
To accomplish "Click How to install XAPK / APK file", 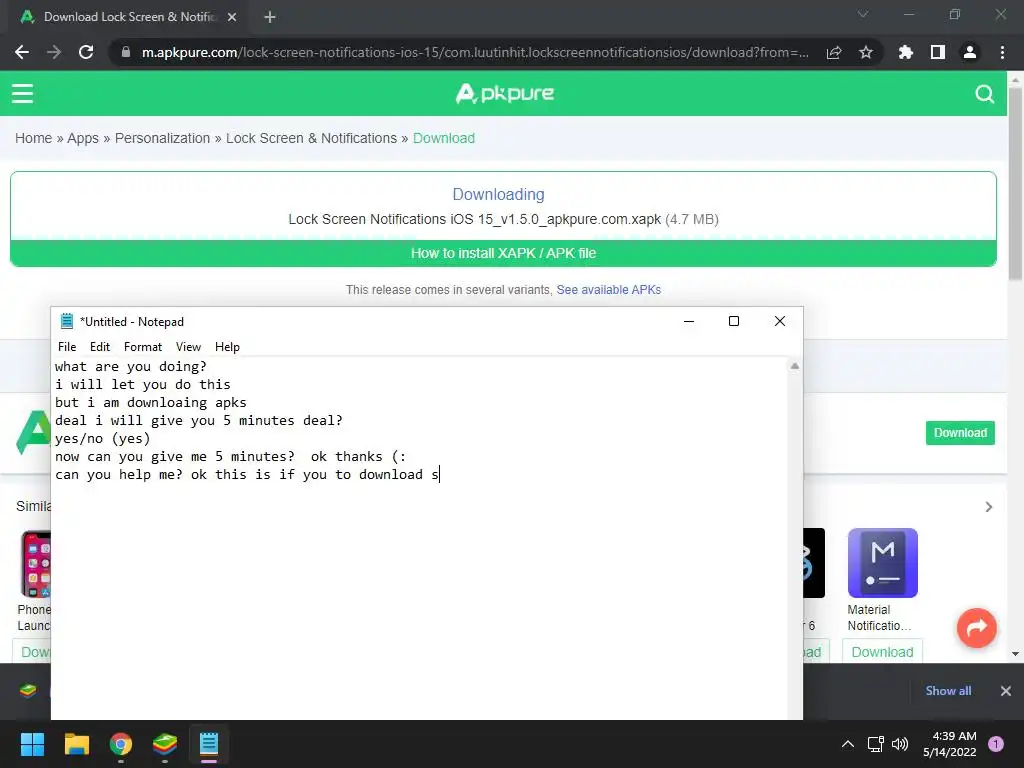I will coord(504,253).
